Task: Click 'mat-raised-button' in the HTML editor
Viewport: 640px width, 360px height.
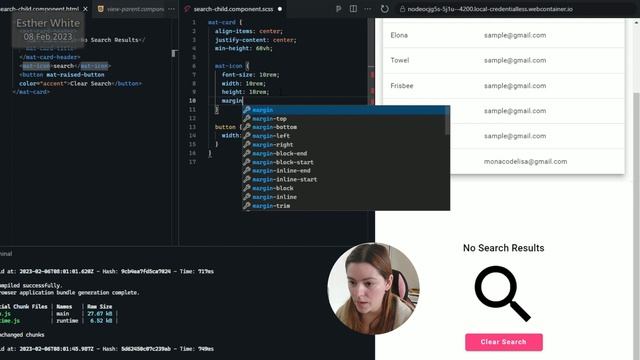Action: (x=75, y=75)
